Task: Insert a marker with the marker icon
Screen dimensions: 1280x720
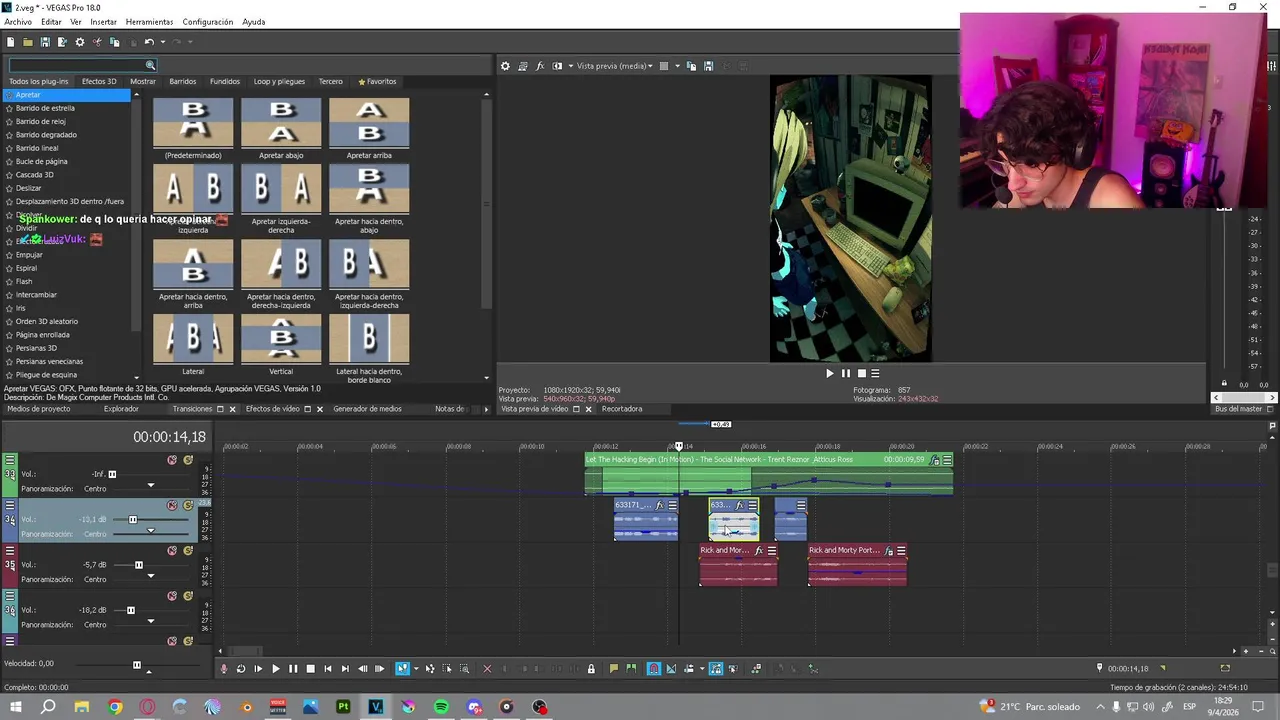Action: click(613, 669)
